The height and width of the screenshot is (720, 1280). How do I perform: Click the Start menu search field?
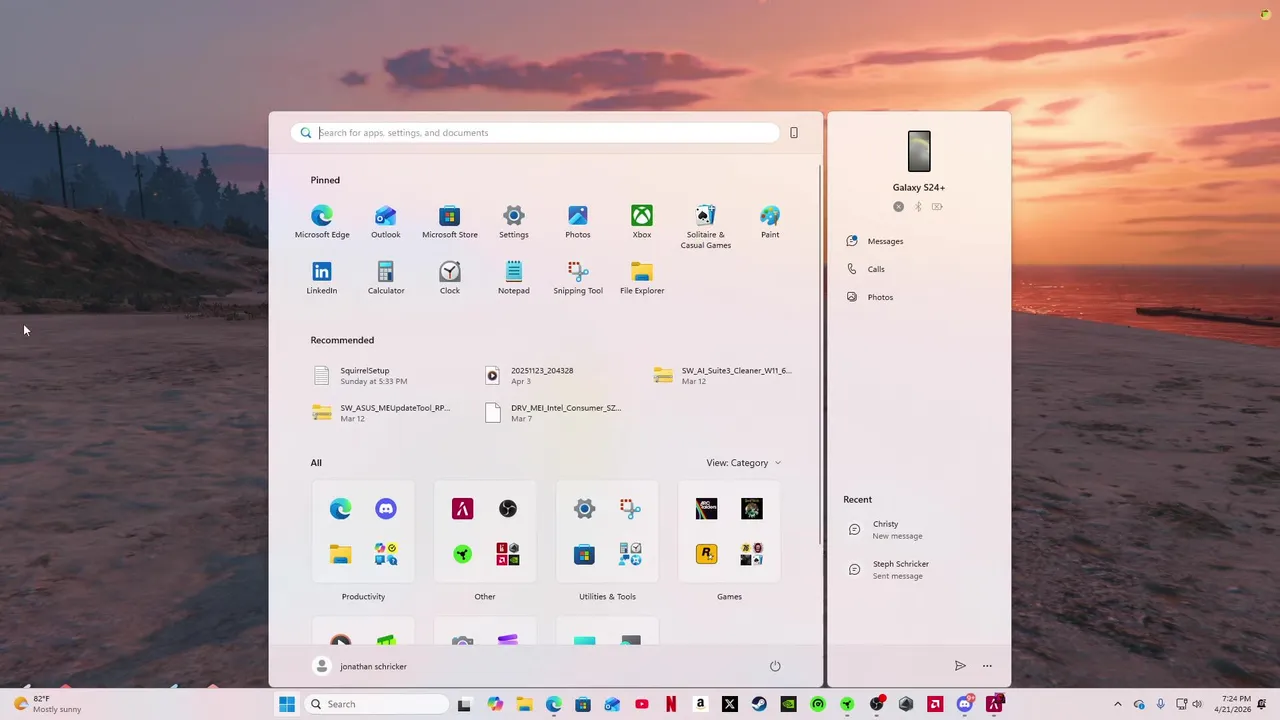pos(535,133)
